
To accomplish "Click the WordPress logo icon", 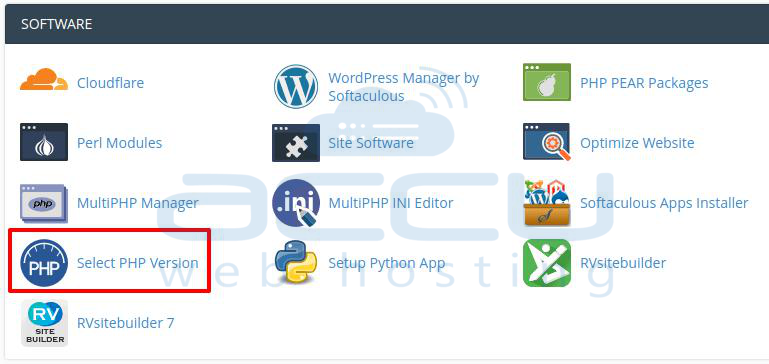I will 296,86.
